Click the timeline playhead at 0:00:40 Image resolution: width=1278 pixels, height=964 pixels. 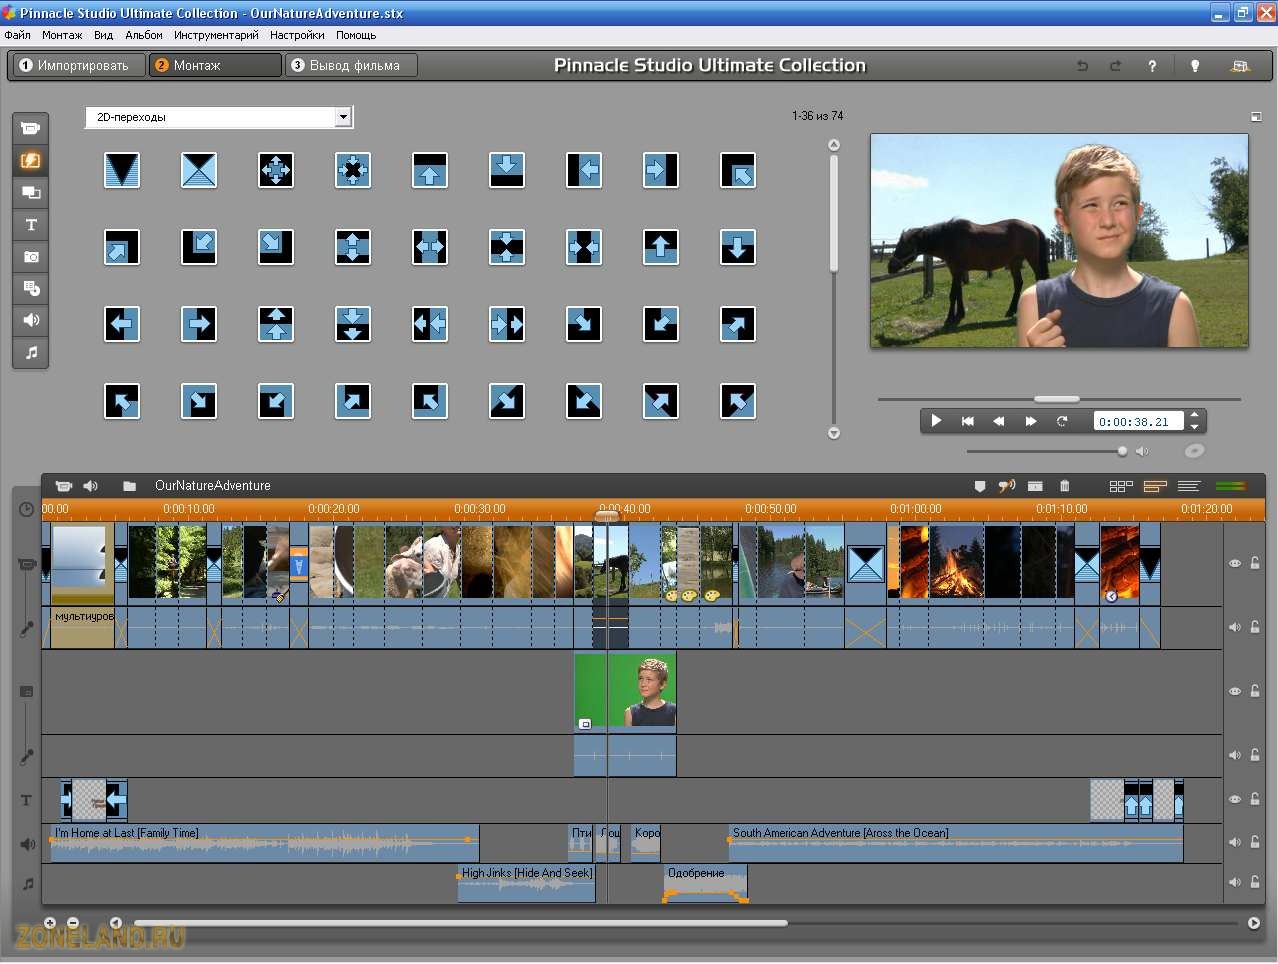(x=608, y=515)
